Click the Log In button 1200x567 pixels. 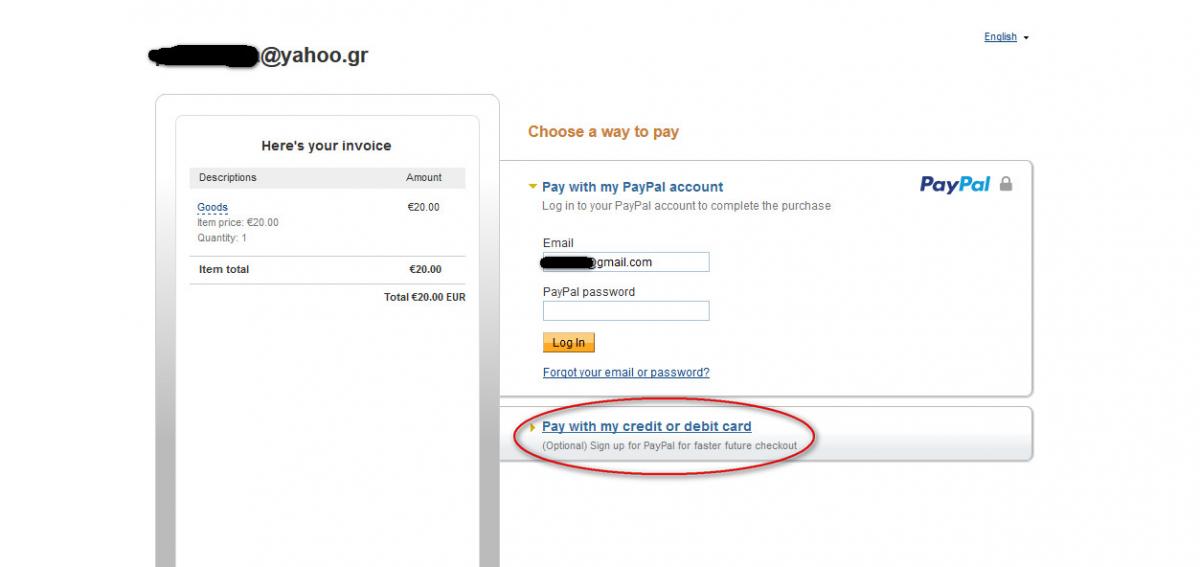tap(569, 343)
